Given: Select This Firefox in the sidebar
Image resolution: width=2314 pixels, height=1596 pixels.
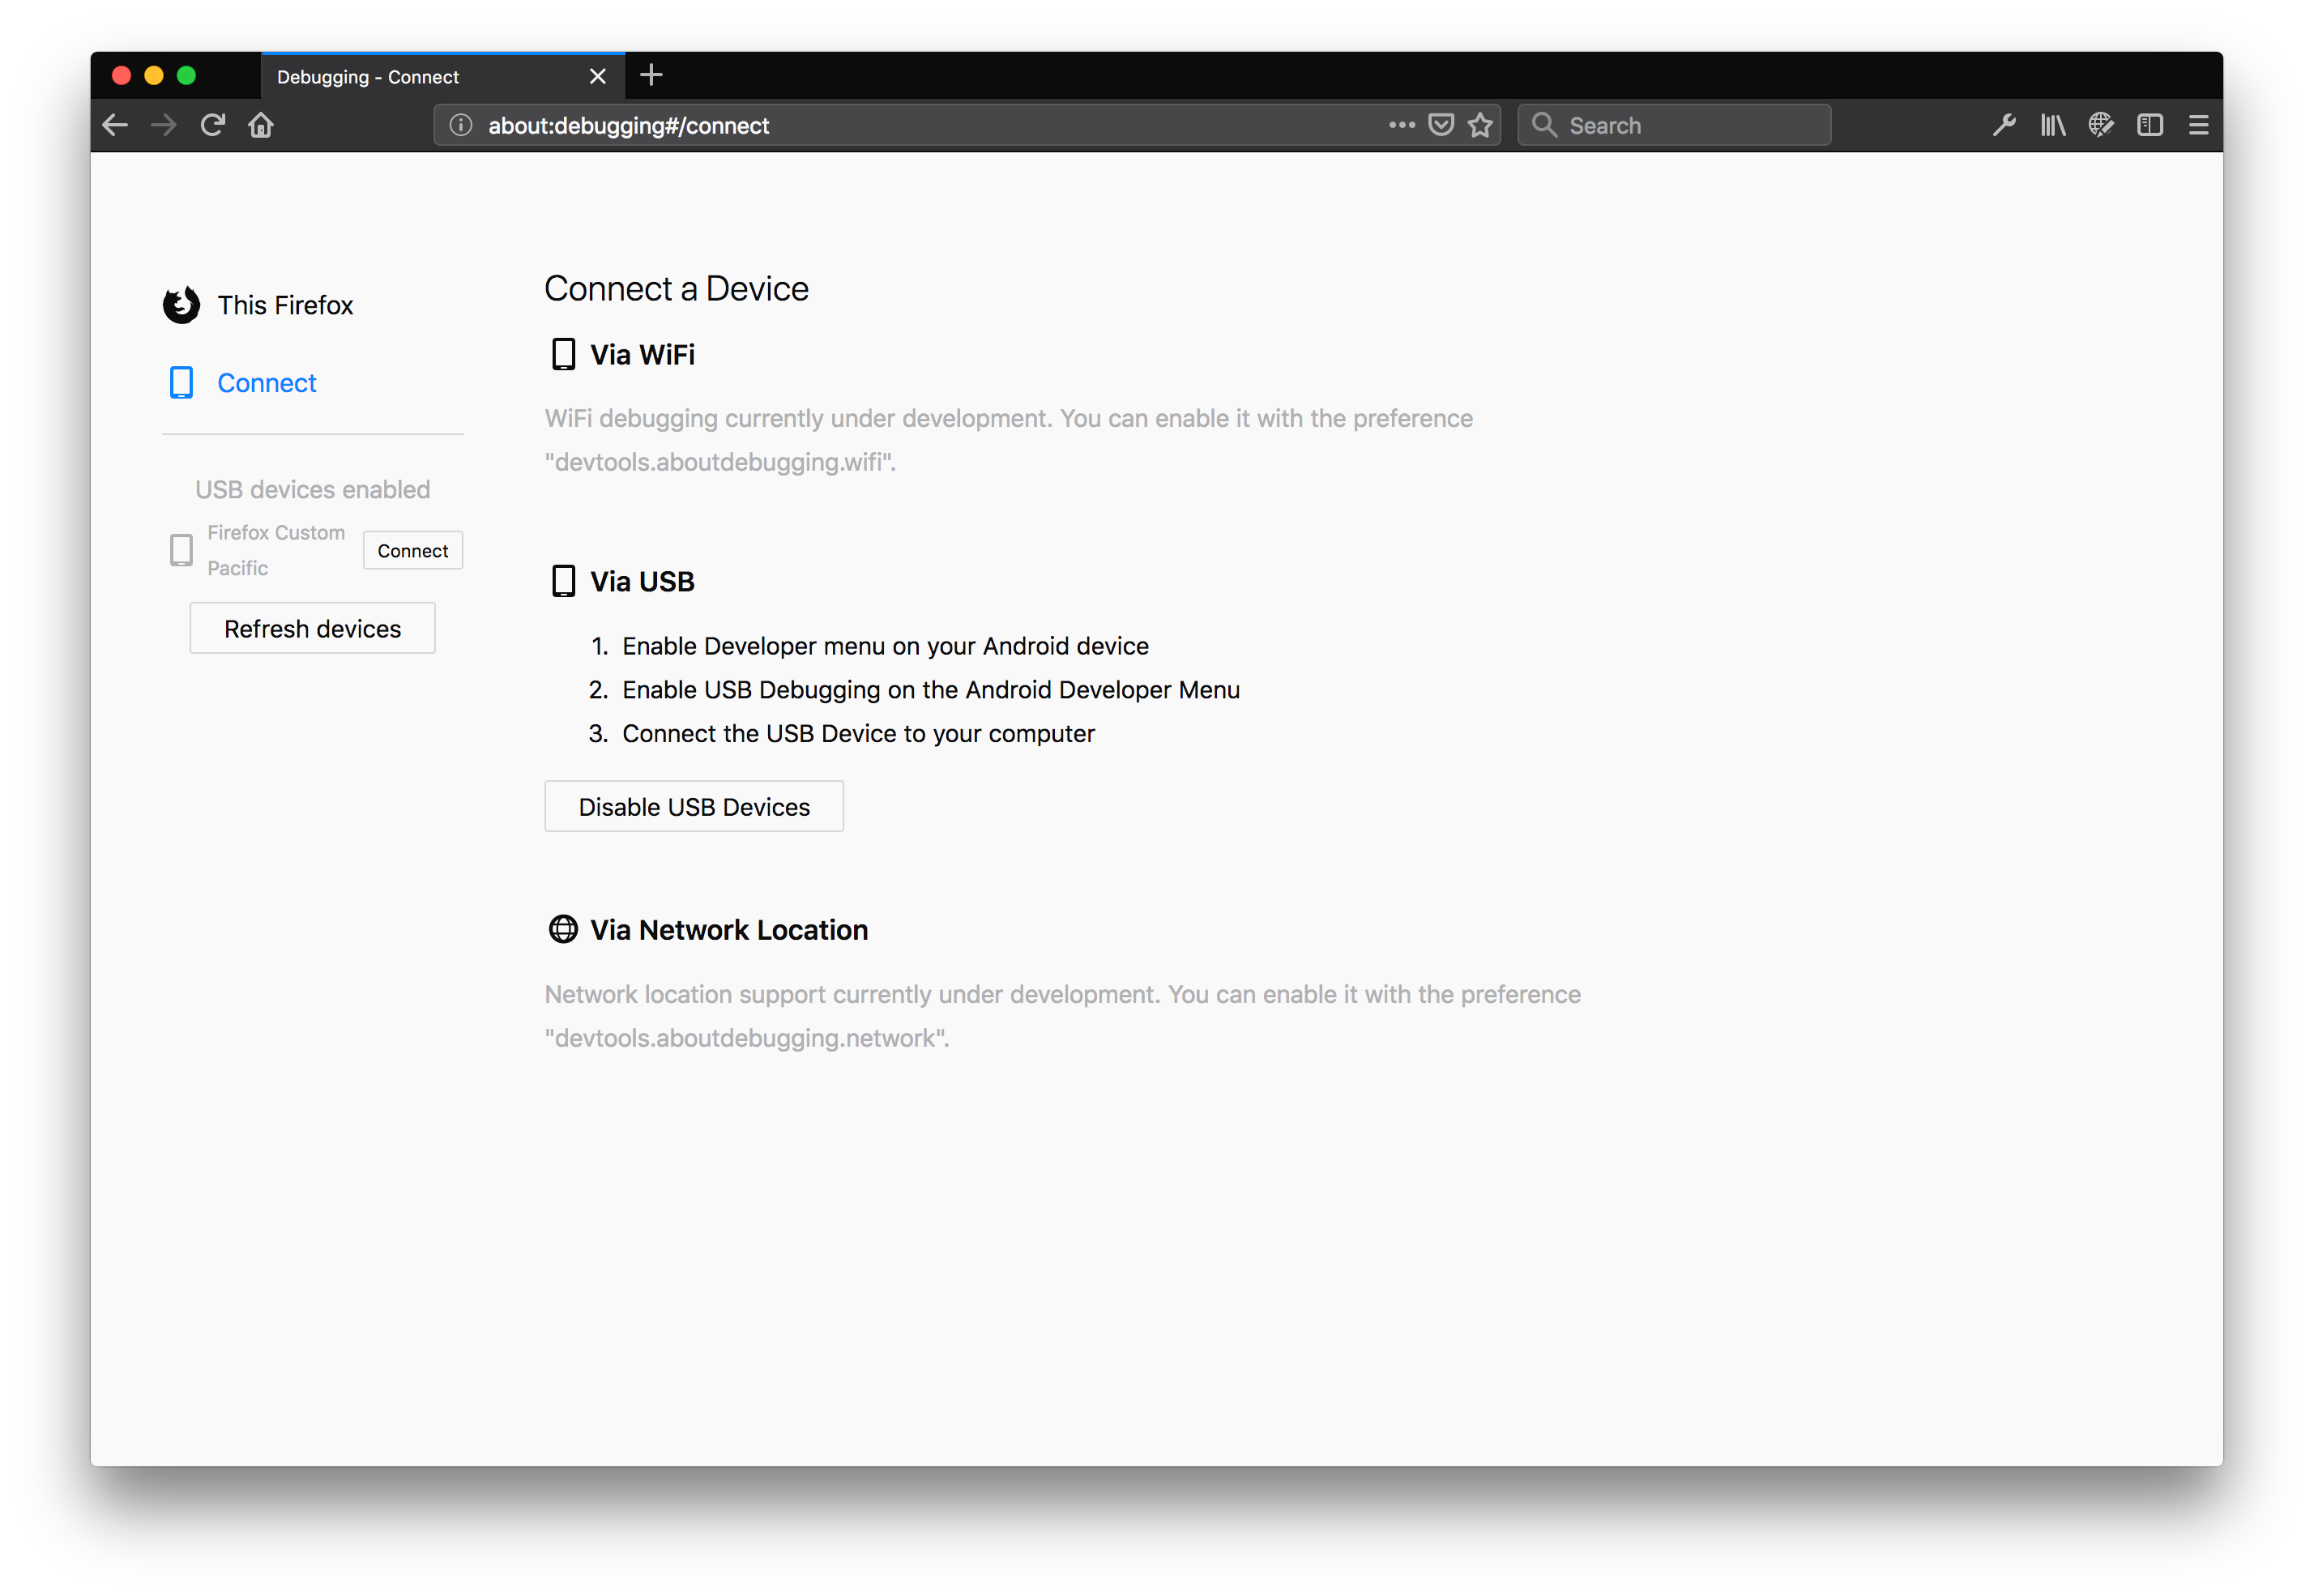Looking at the screenshot, I should point(285,305).
